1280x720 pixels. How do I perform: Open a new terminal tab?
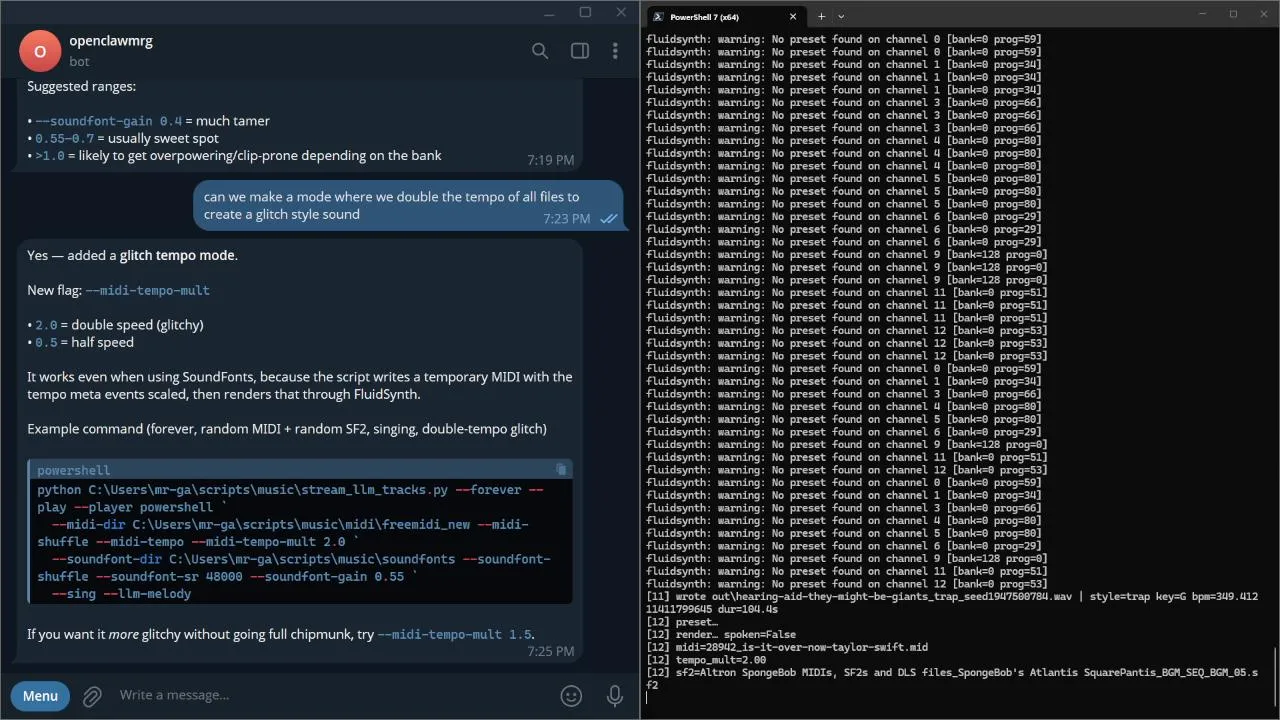821,16
